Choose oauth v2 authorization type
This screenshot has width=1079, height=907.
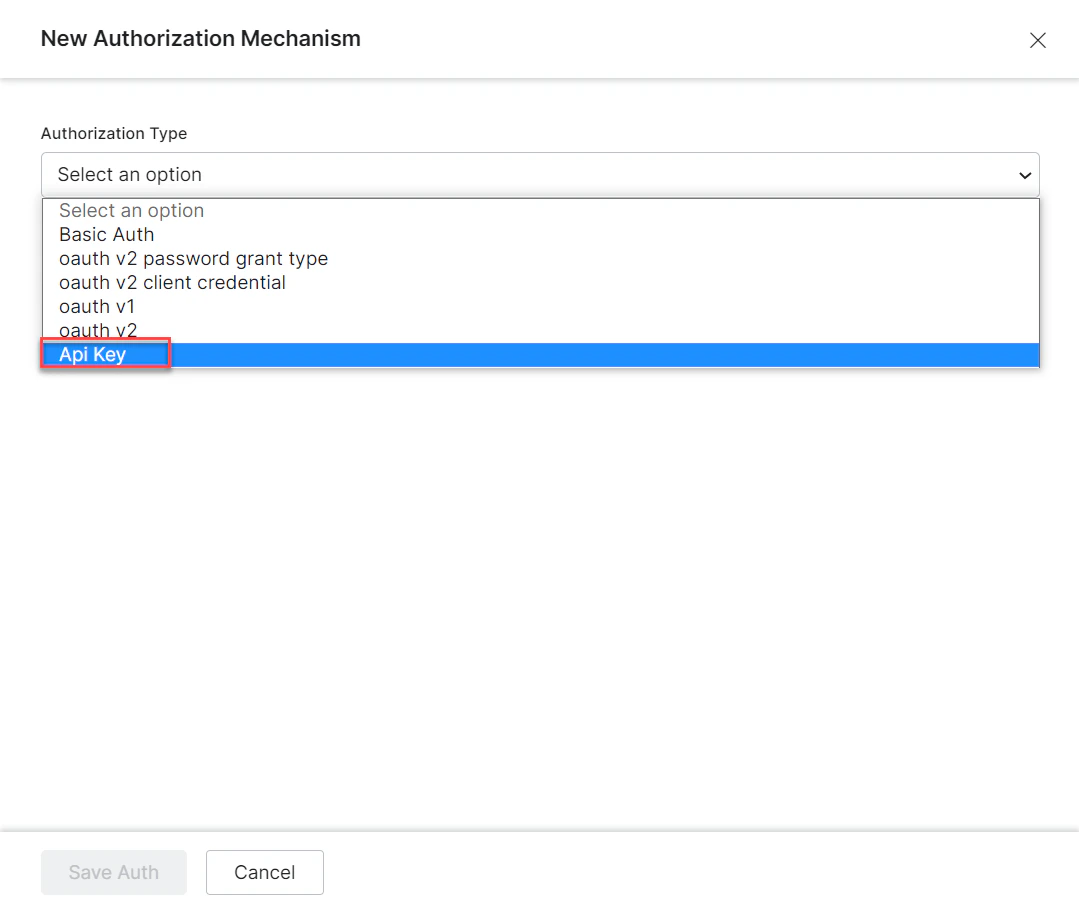coord(97,330)
